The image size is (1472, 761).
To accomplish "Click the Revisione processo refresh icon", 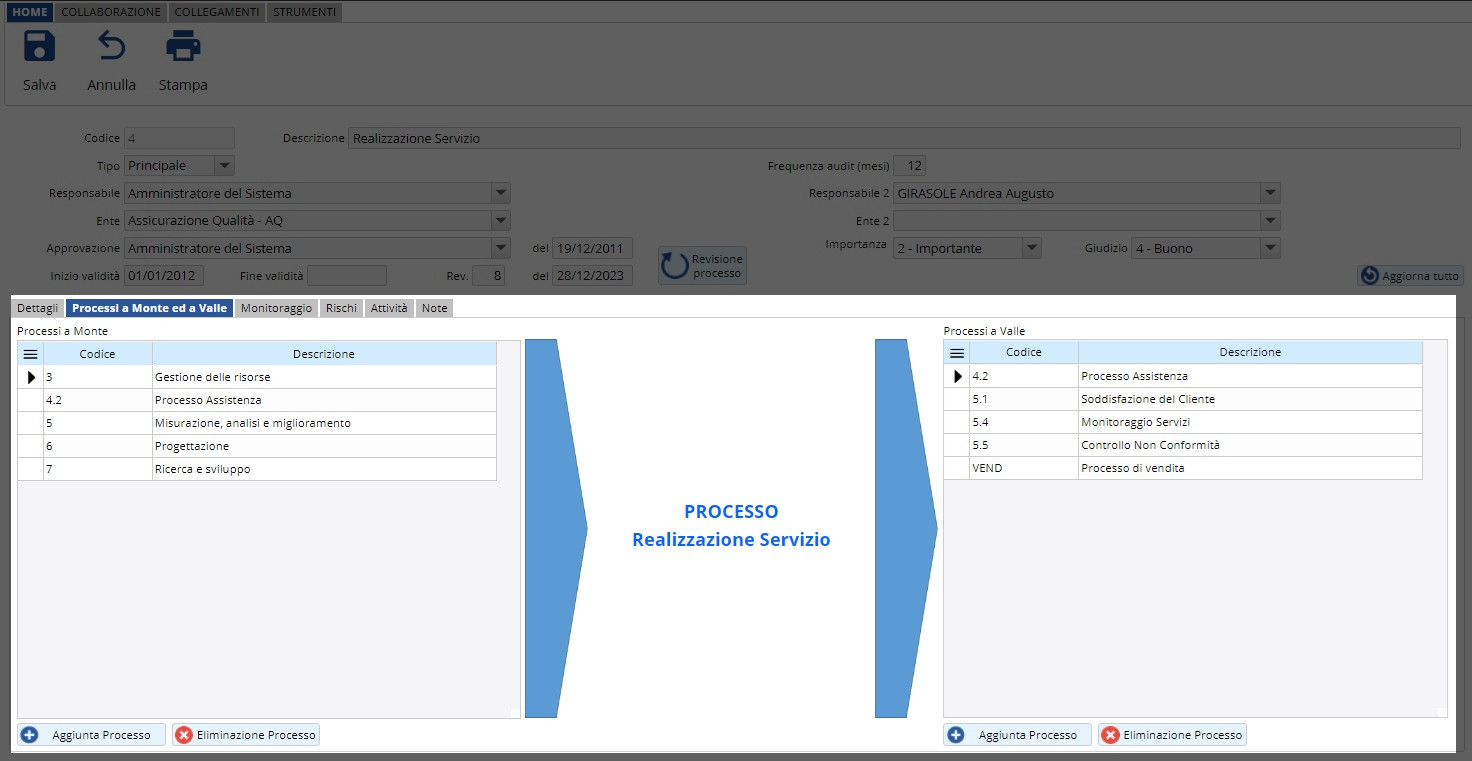I will coord(676,266).
